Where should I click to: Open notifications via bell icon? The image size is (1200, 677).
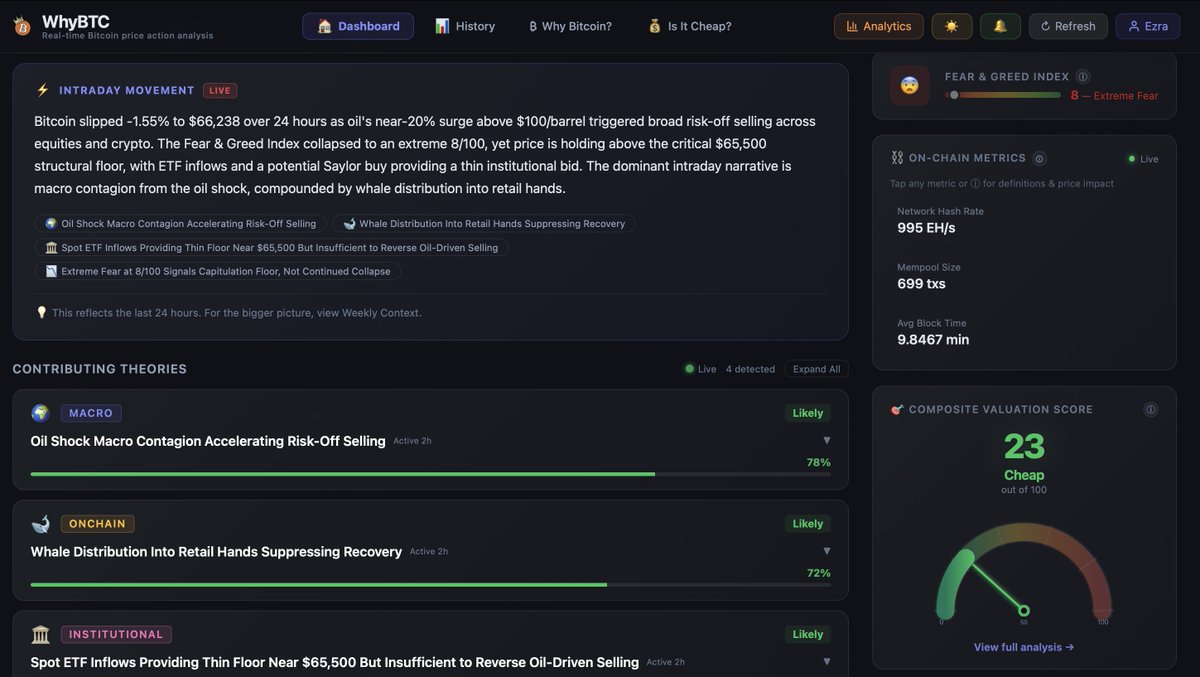click(x=1000, y=26)
